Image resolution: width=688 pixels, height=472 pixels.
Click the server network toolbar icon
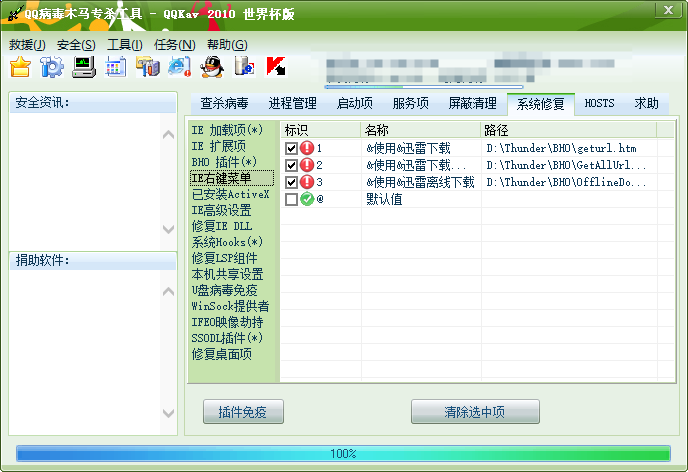tap(244, 67)
